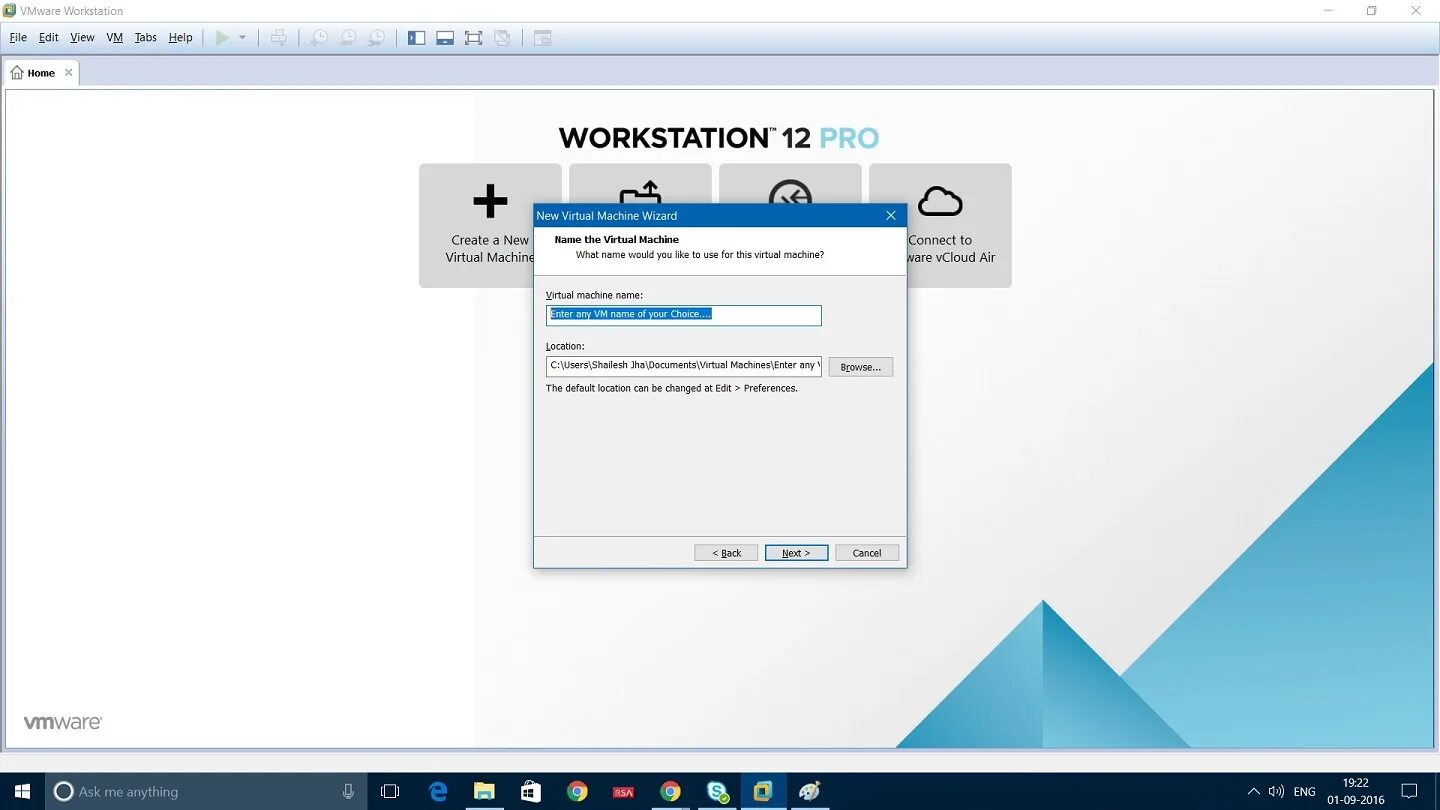Click the Location path field
The width and height of the screenshot is (1440, 810).
[684, 366]
